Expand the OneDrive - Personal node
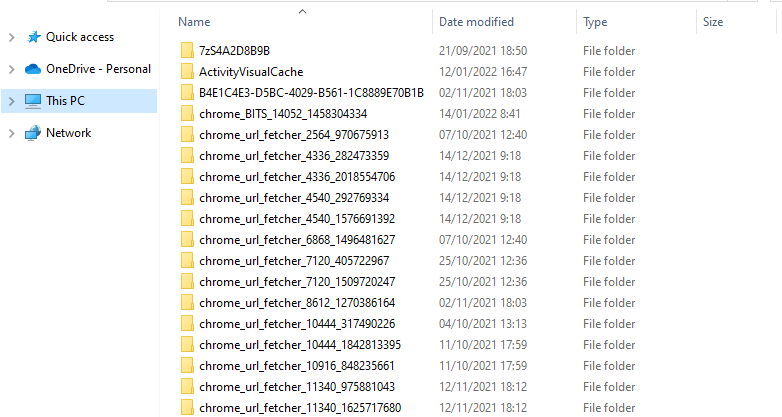The height and width of the screenshot is (417, 782). (11, 69)
